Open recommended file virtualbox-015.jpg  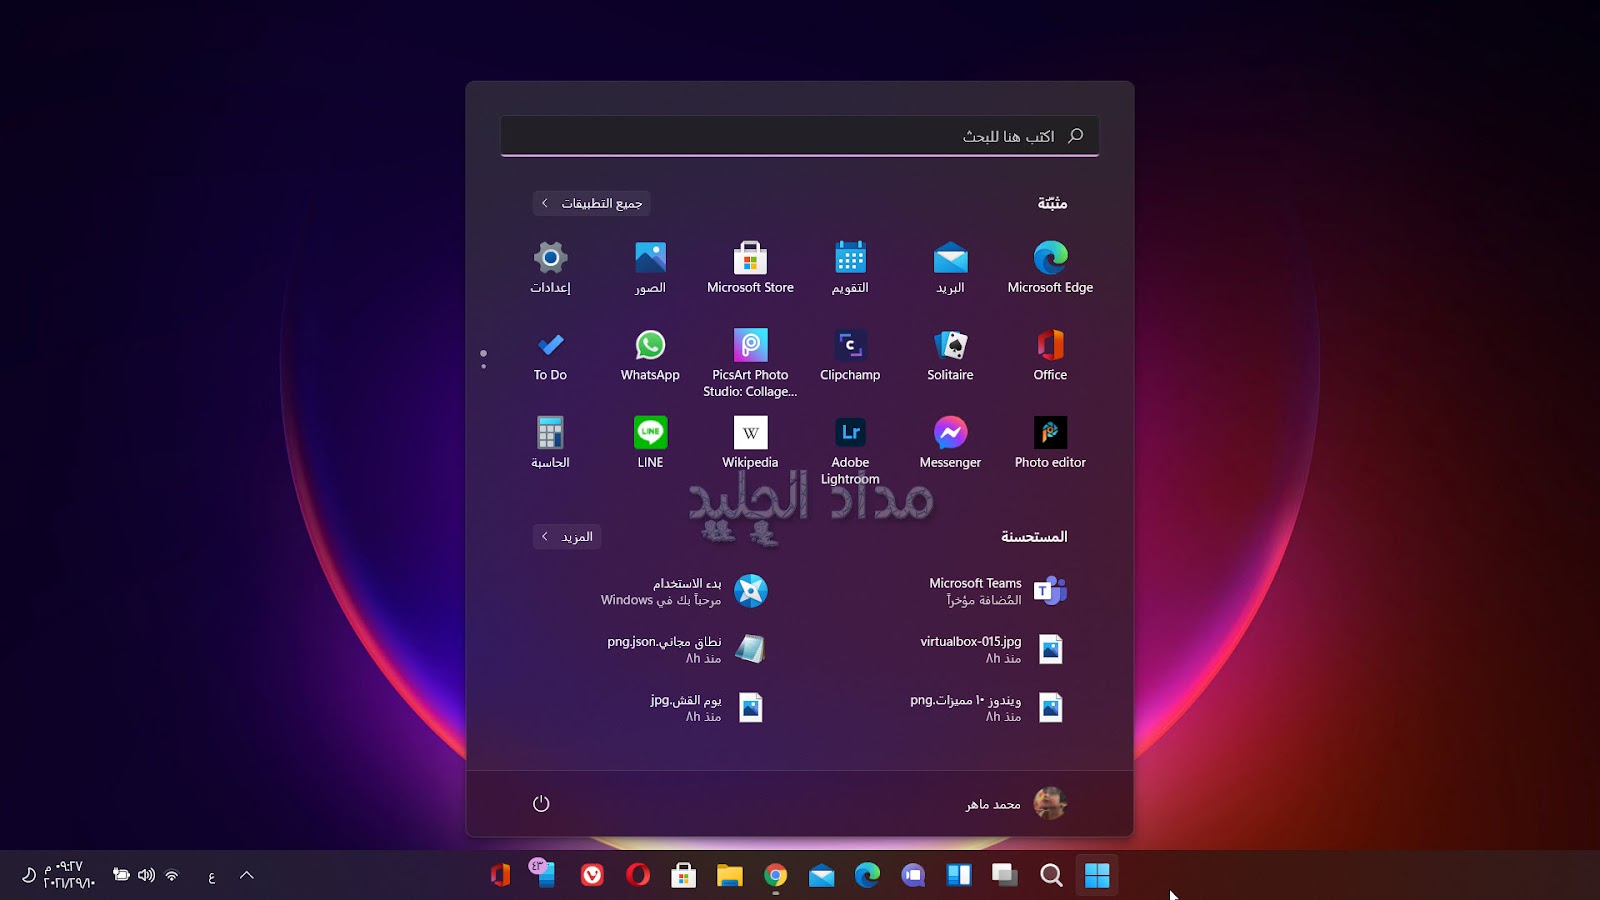tap(991, 650)
